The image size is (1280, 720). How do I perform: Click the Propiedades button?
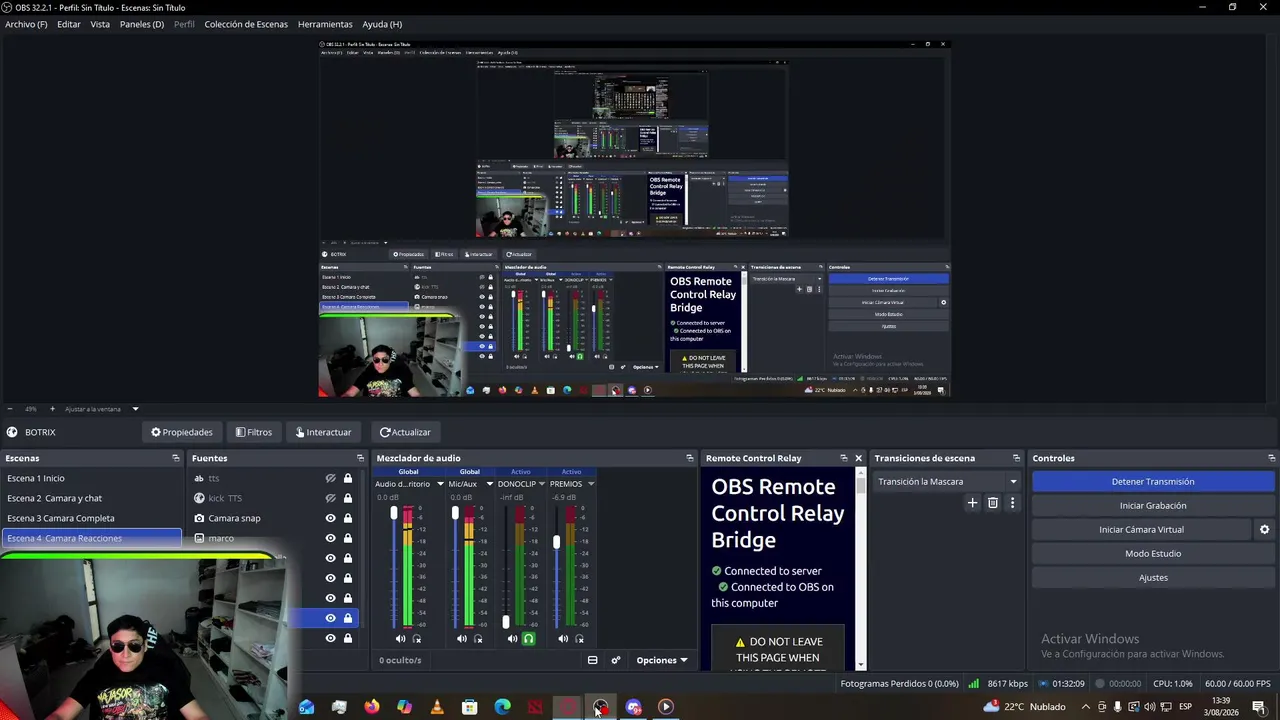click(x=182, y=432)
